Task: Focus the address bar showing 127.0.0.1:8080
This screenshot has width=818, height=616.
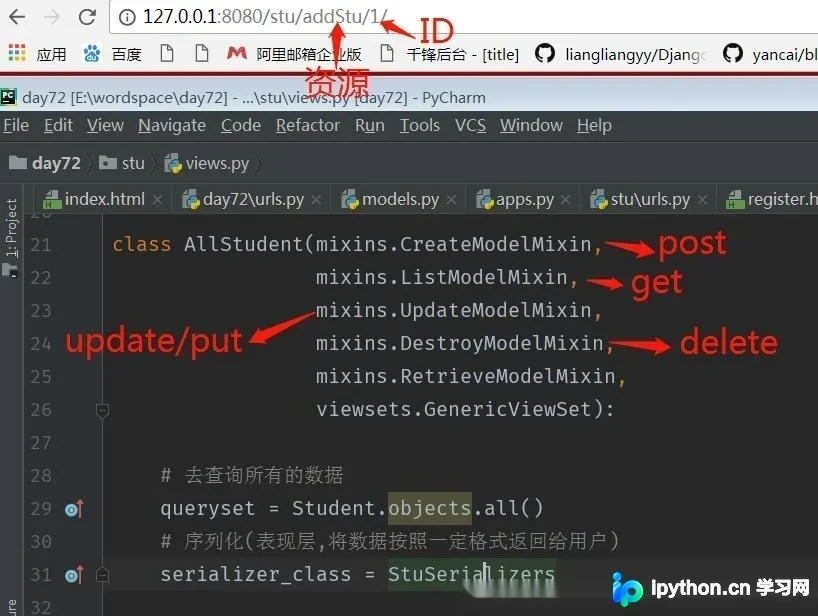Action: 463,17
